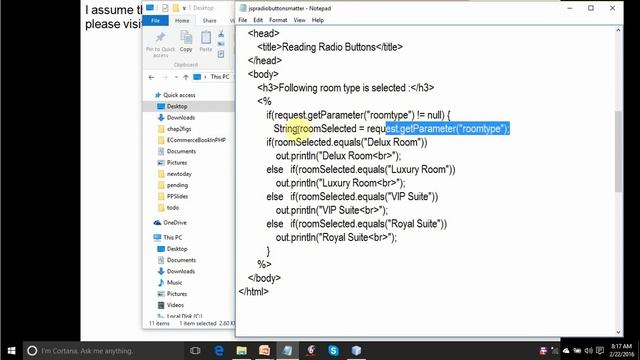Open Documents under This PC
Viewport: 640px width, 360px height.
tap(181, 260)
